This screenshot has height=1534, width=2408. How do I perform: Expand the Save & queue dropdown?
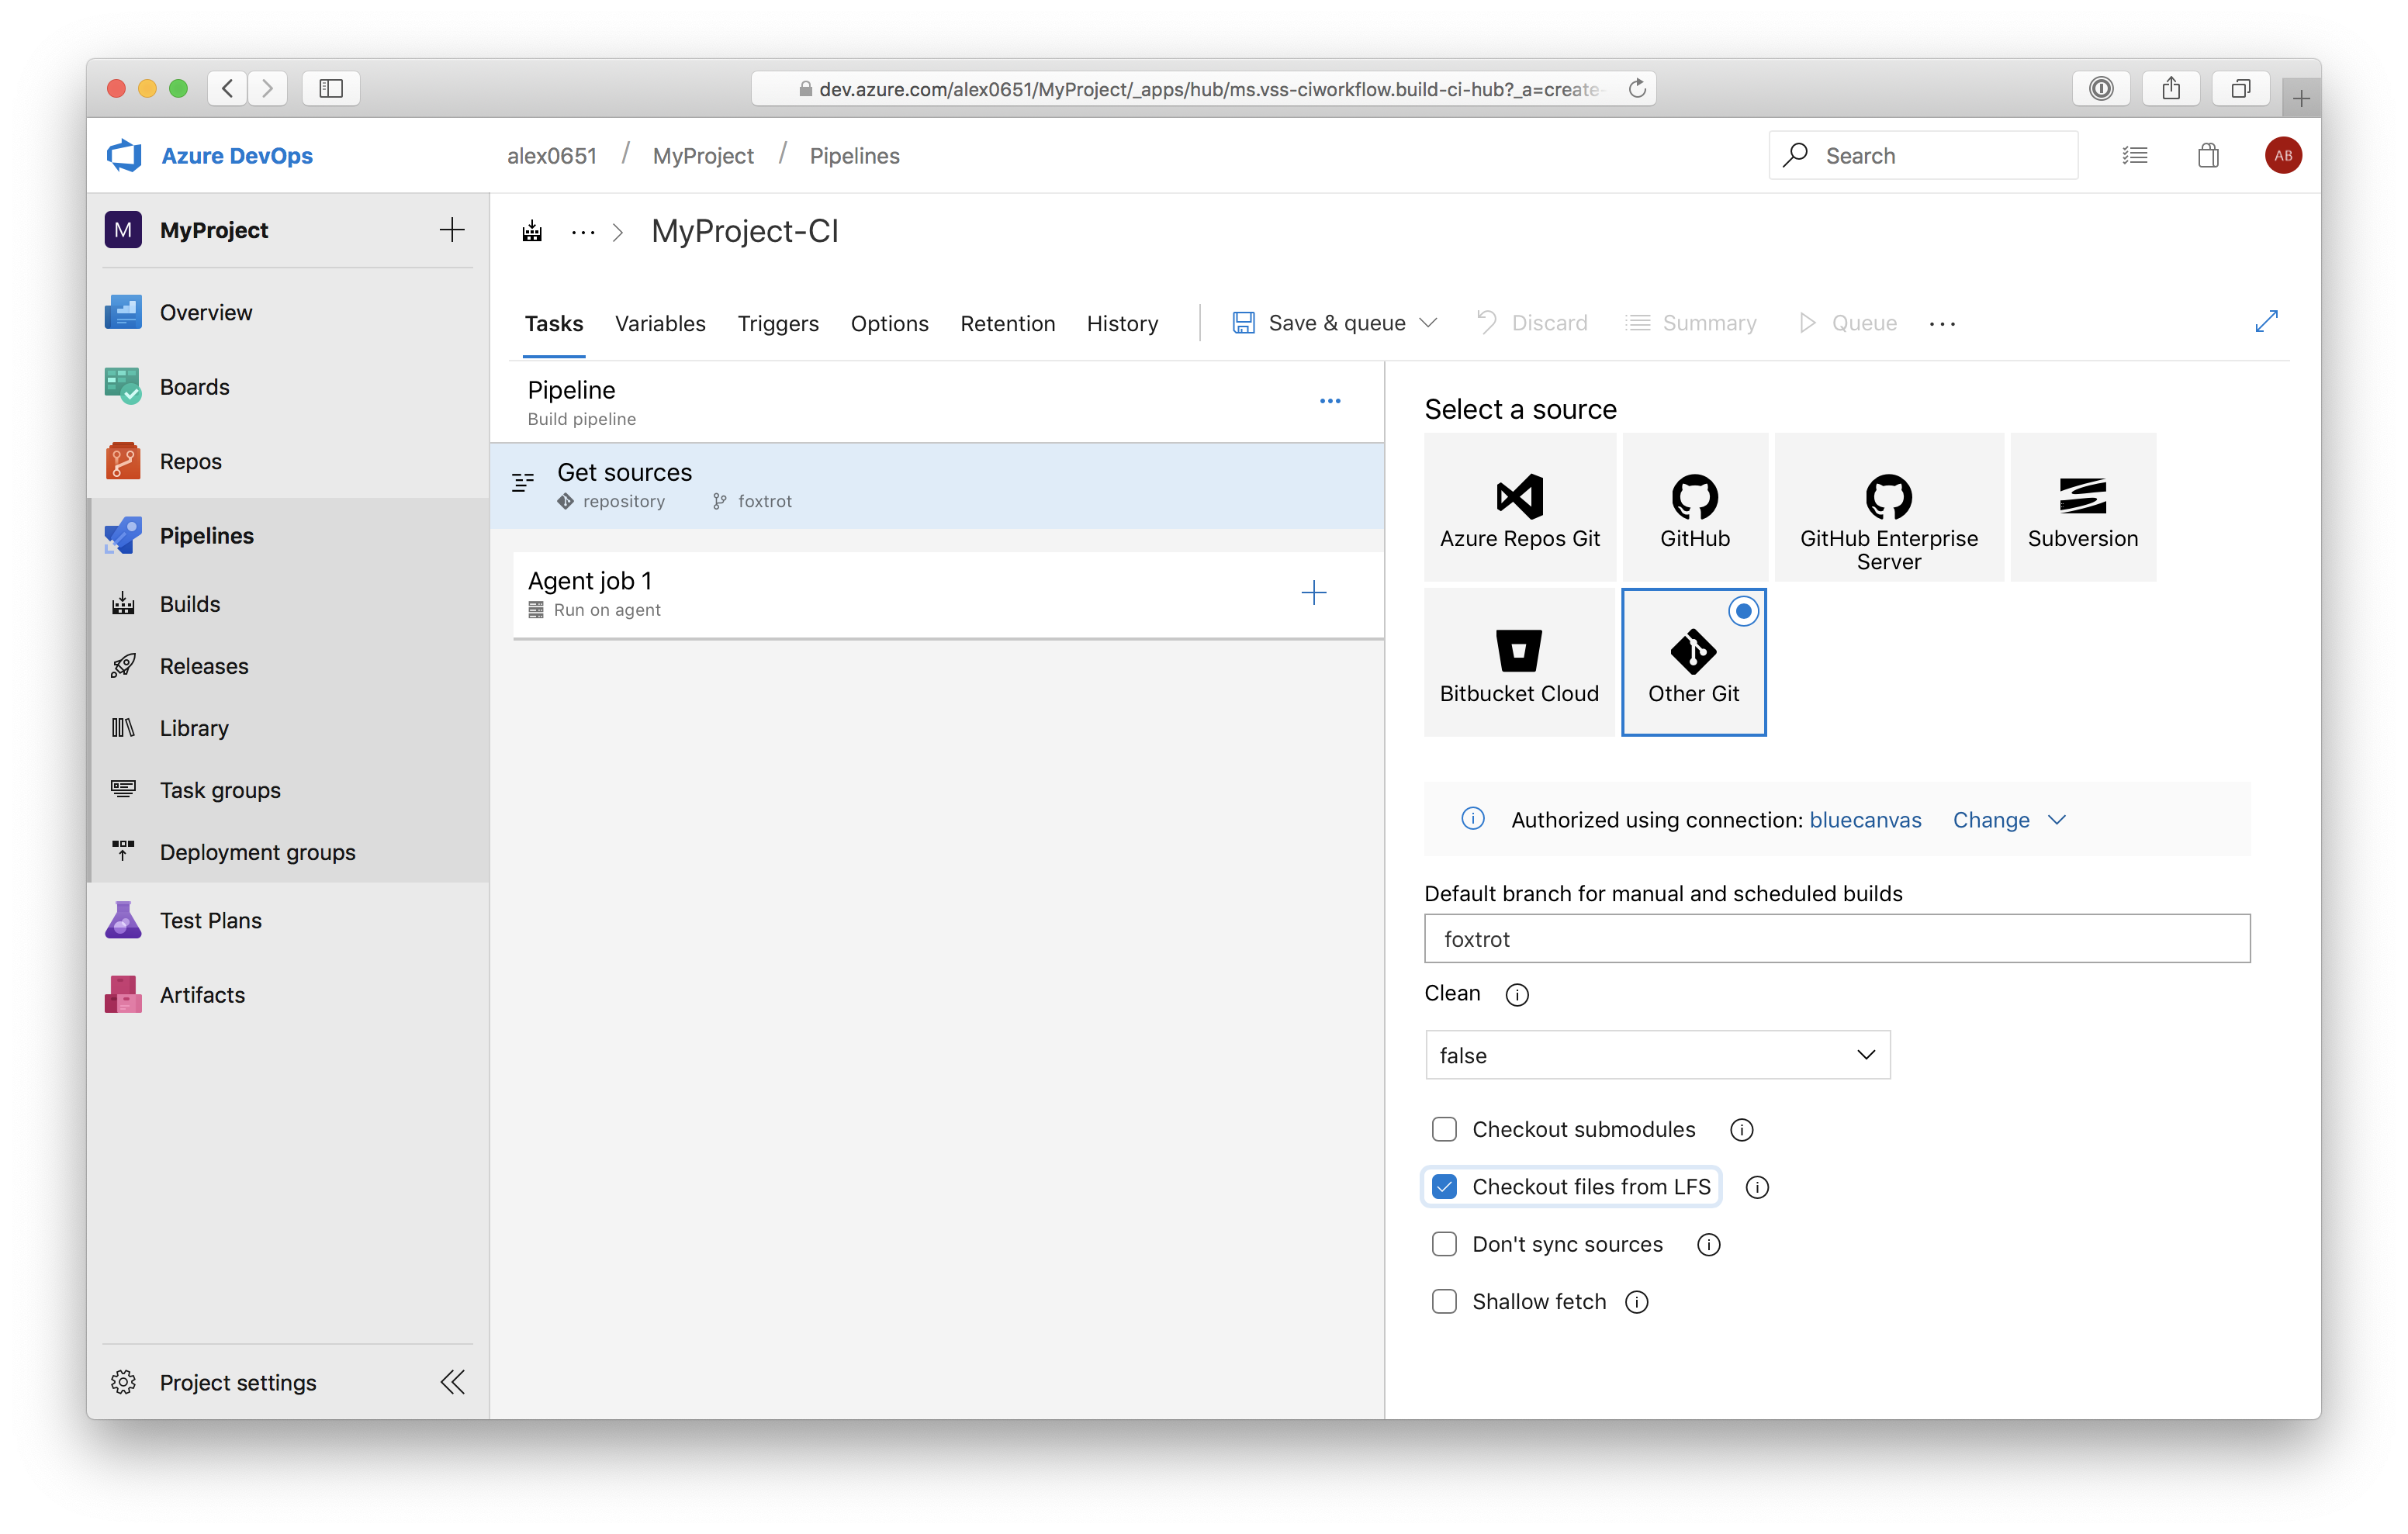click(x=1428, y=323)
